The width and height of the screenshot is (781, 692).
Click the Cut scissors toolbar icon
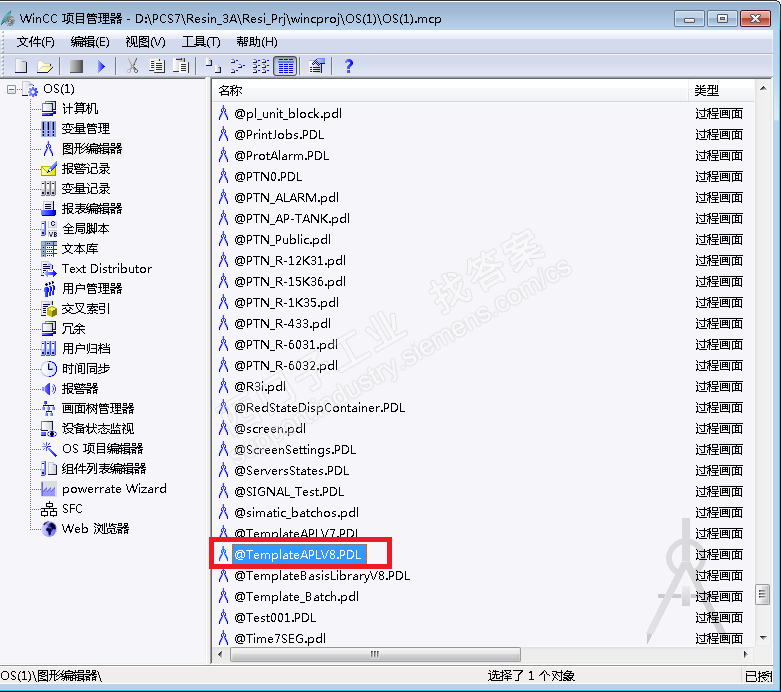point(132,66)
